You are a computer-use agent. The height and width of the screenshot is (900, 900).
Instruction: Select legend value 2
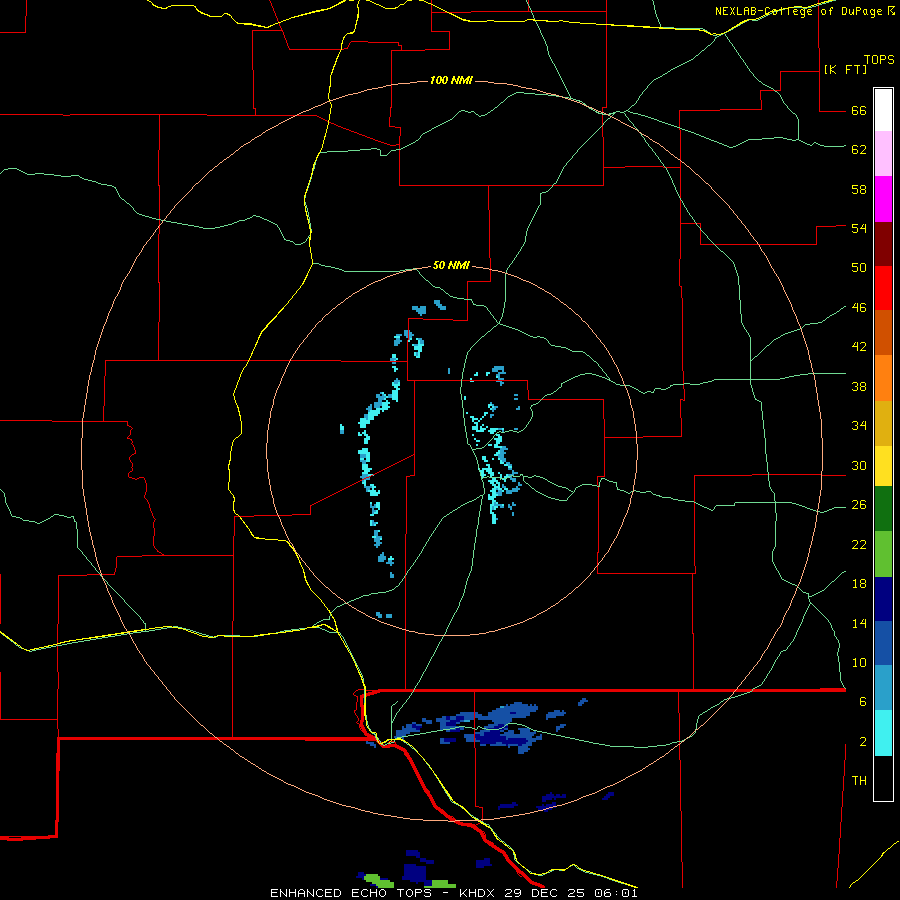coord(863,742)
